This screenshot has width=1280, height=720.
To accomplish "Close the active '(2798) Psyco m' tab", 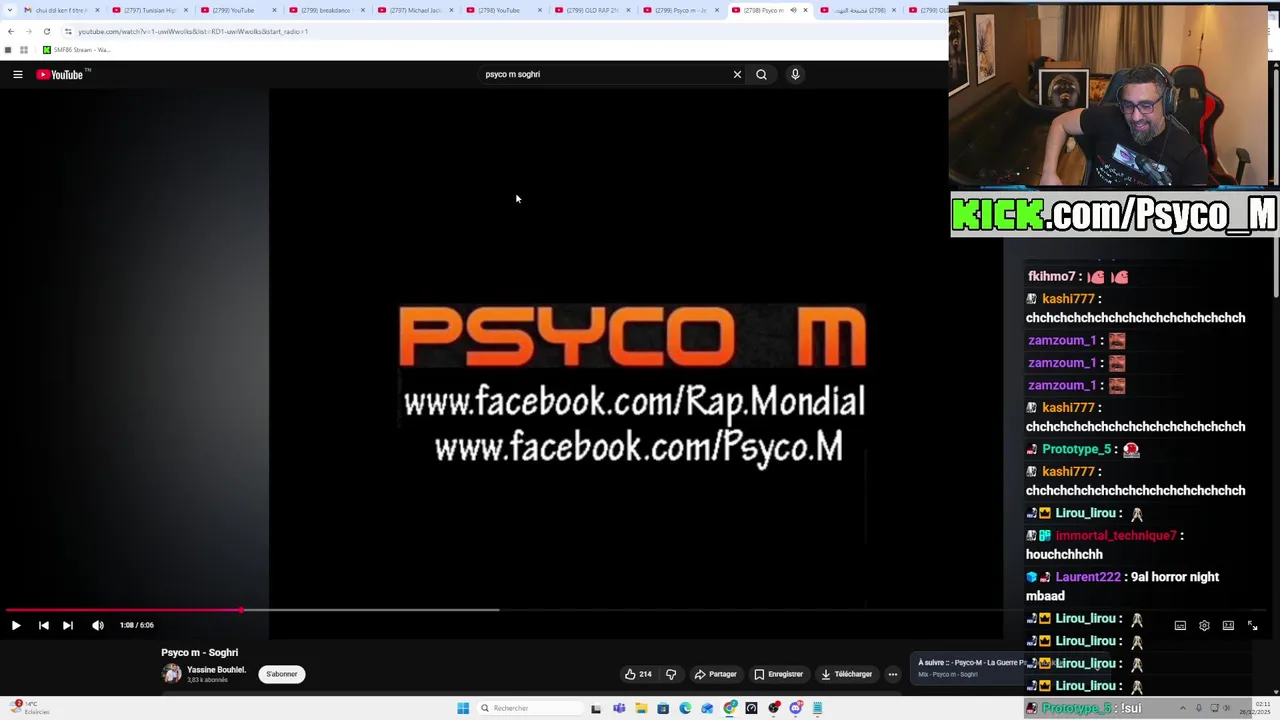I will (x=805, y=10).
